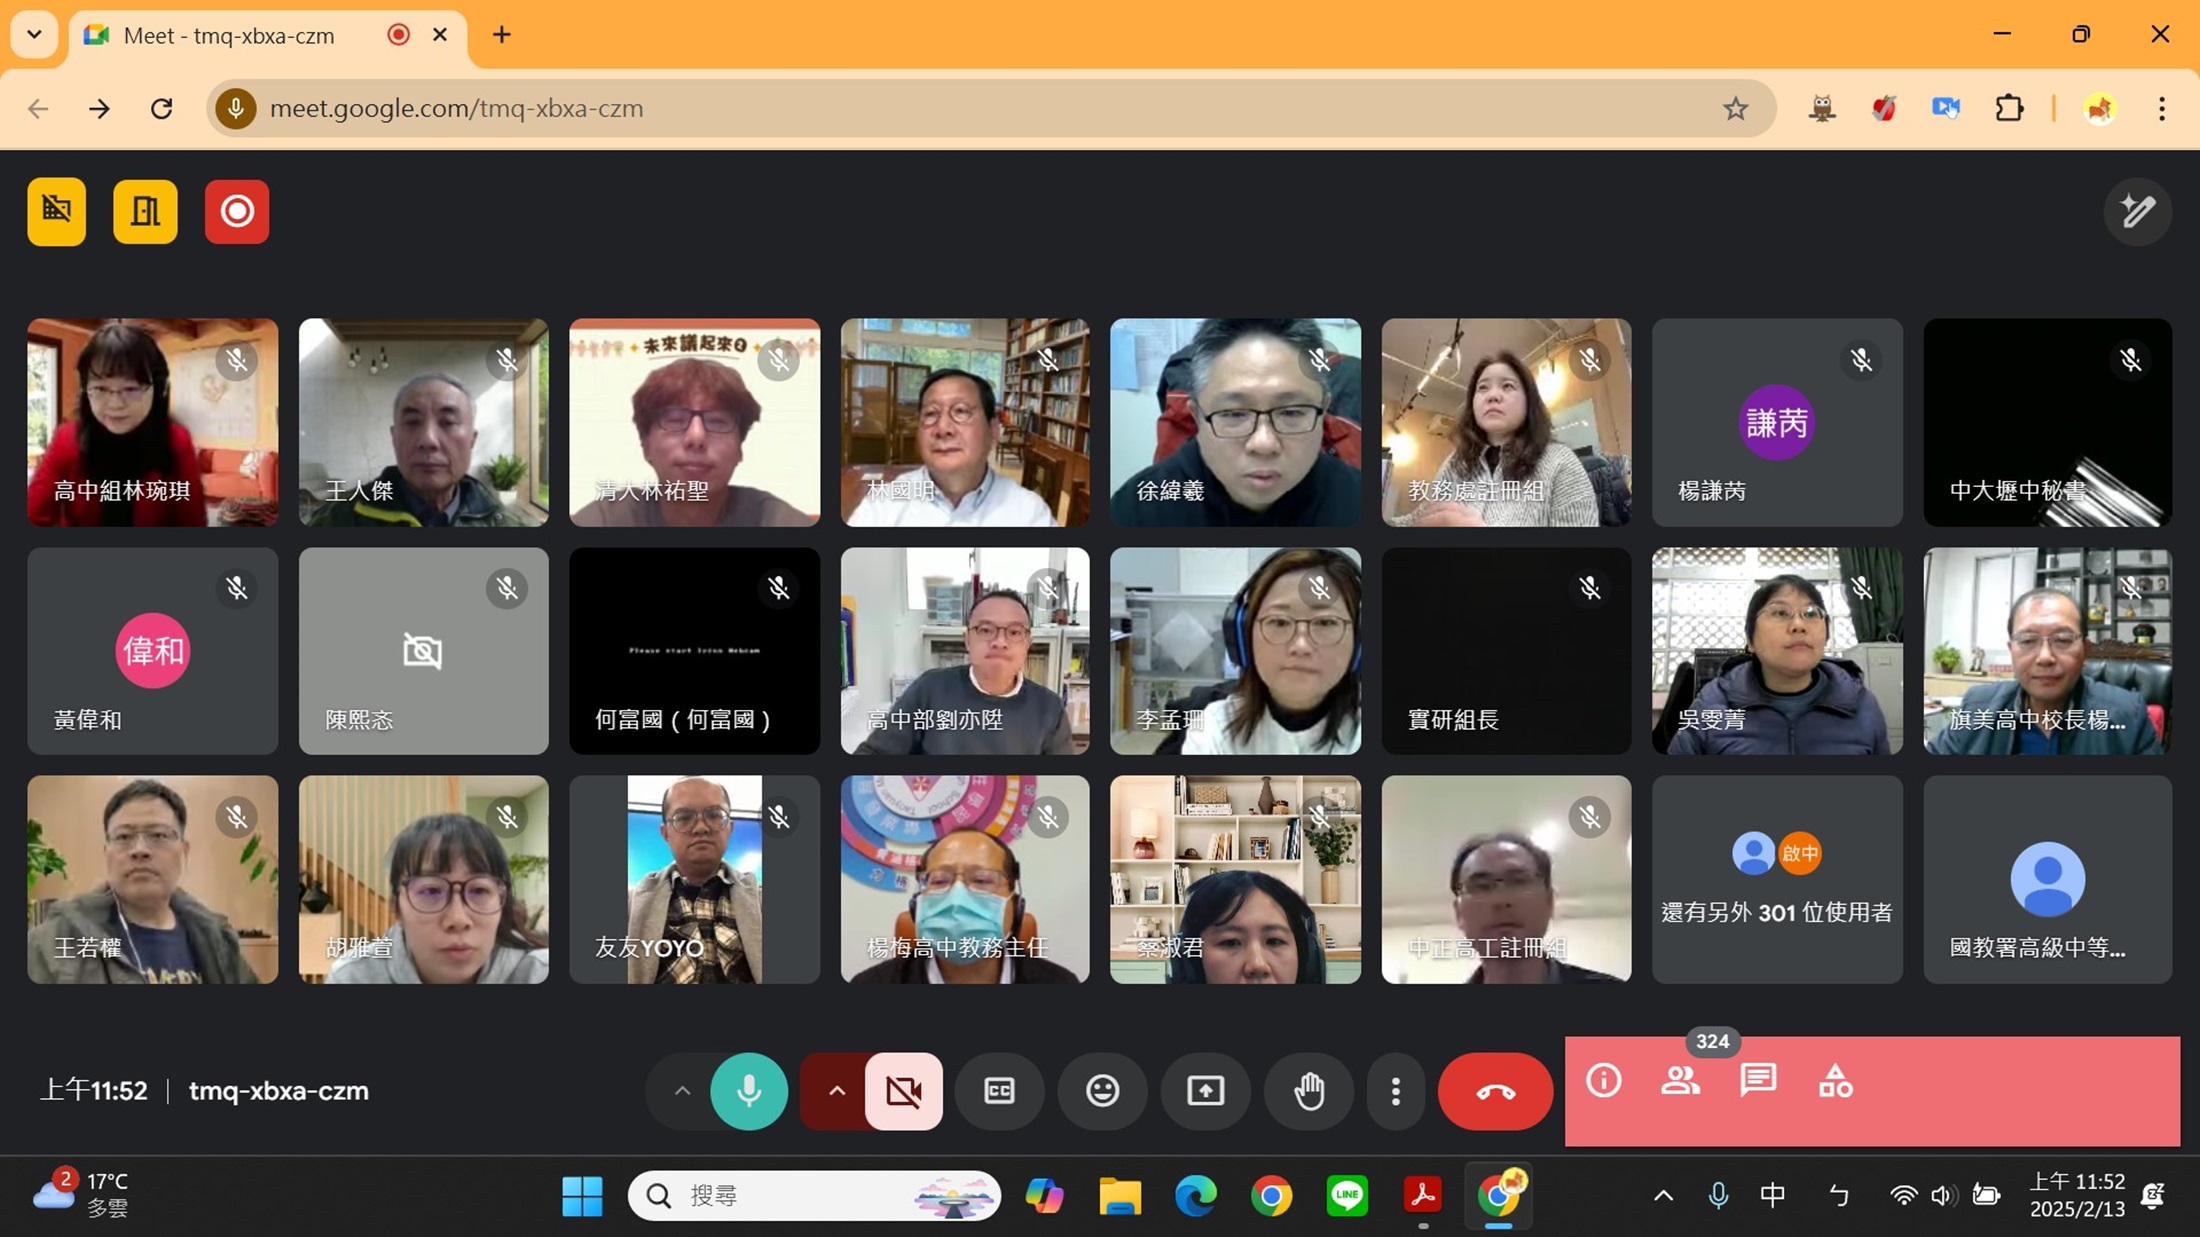Open the three-dot more options menu
This screenshot has height=1237, width=2200.
pos(1395,1091)
